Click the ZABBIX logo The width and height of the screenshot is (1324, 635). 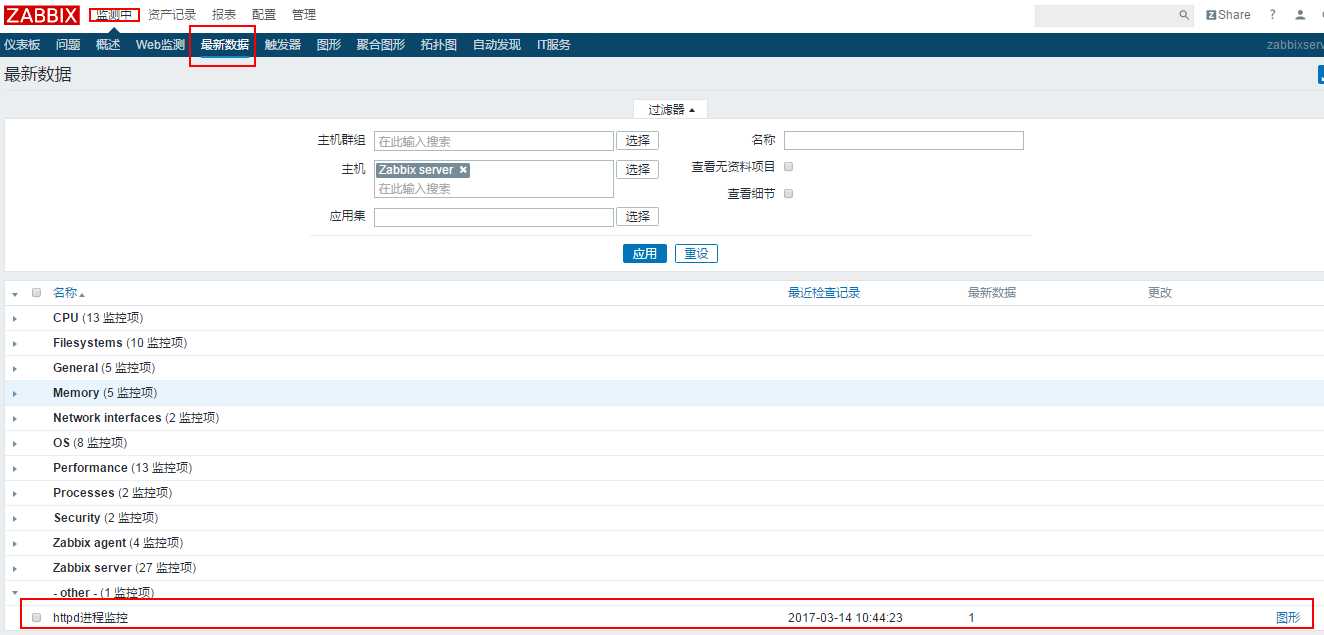pos(42,15)
